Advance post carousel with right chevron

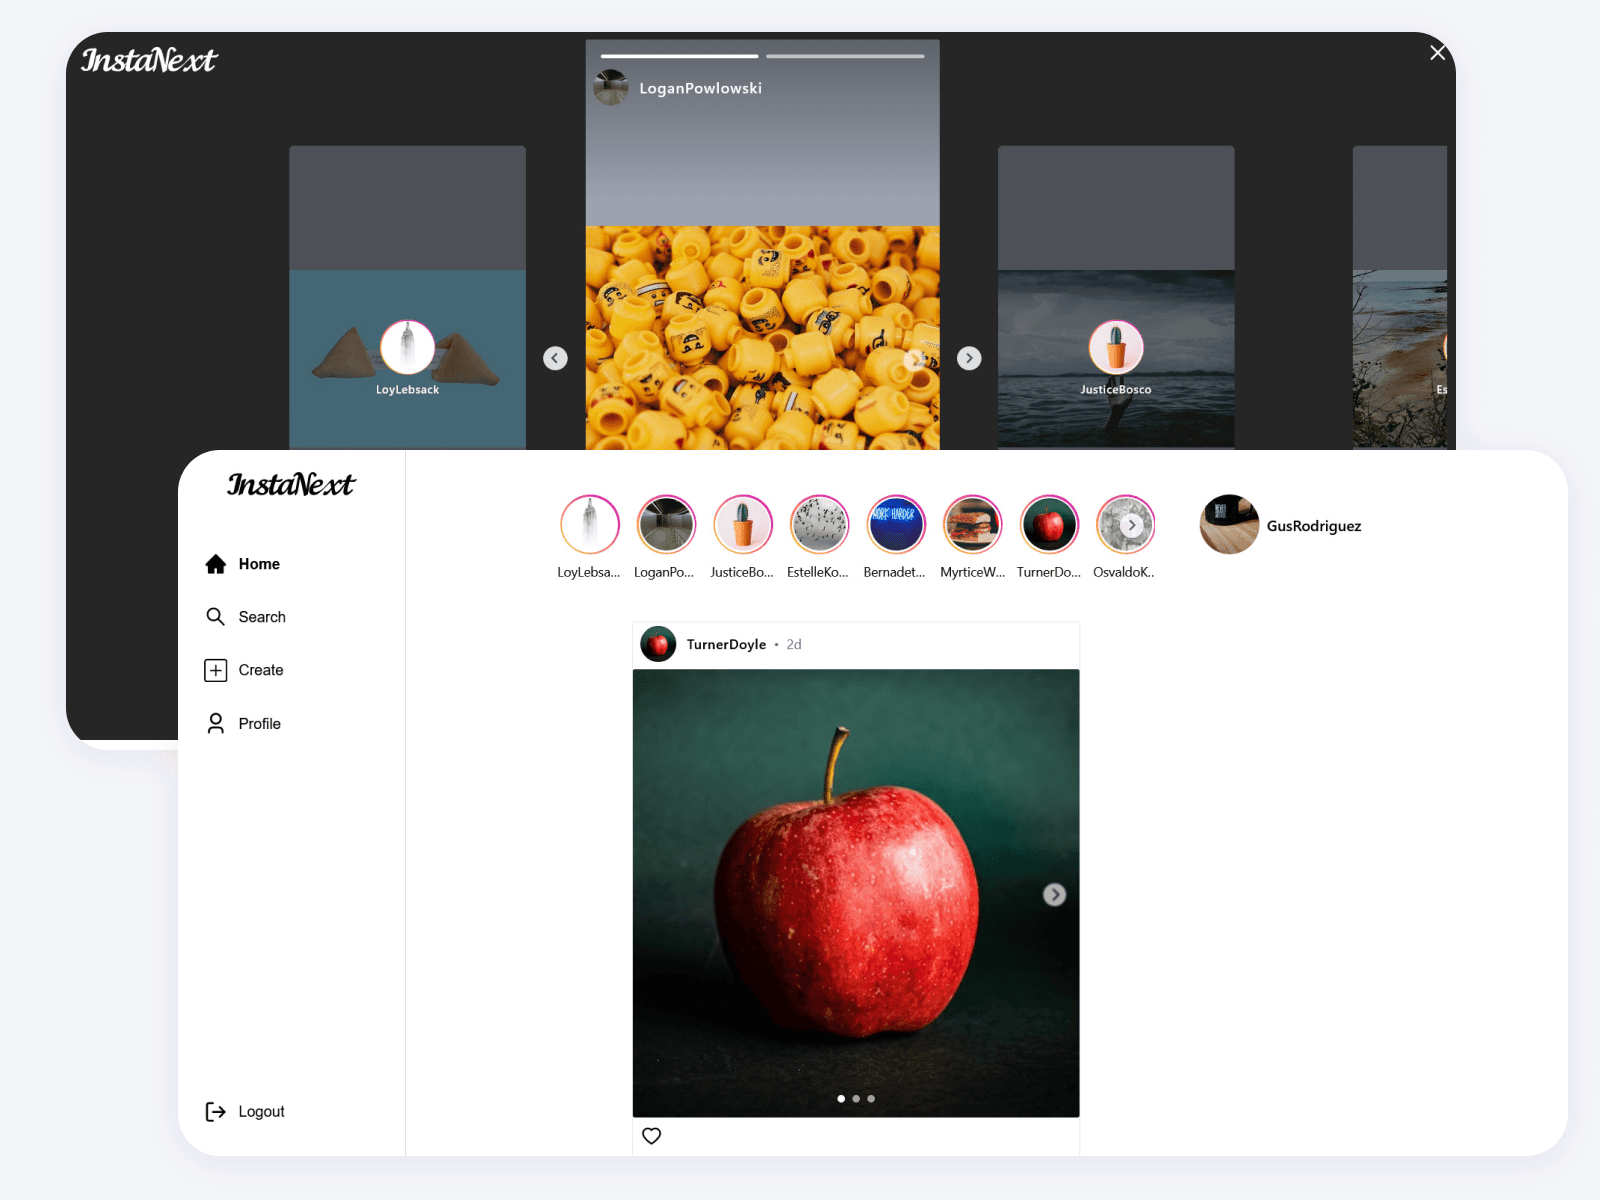1055,894
